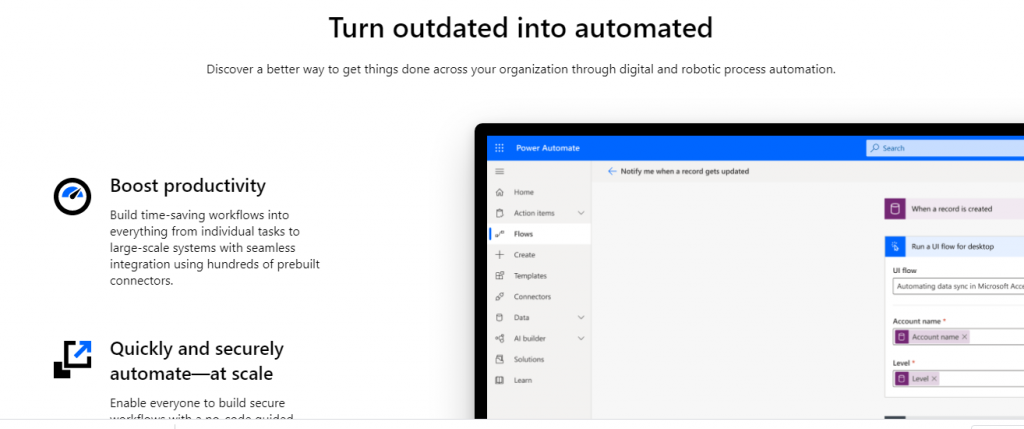Open Templates in the sidebar

click(539, 276)
